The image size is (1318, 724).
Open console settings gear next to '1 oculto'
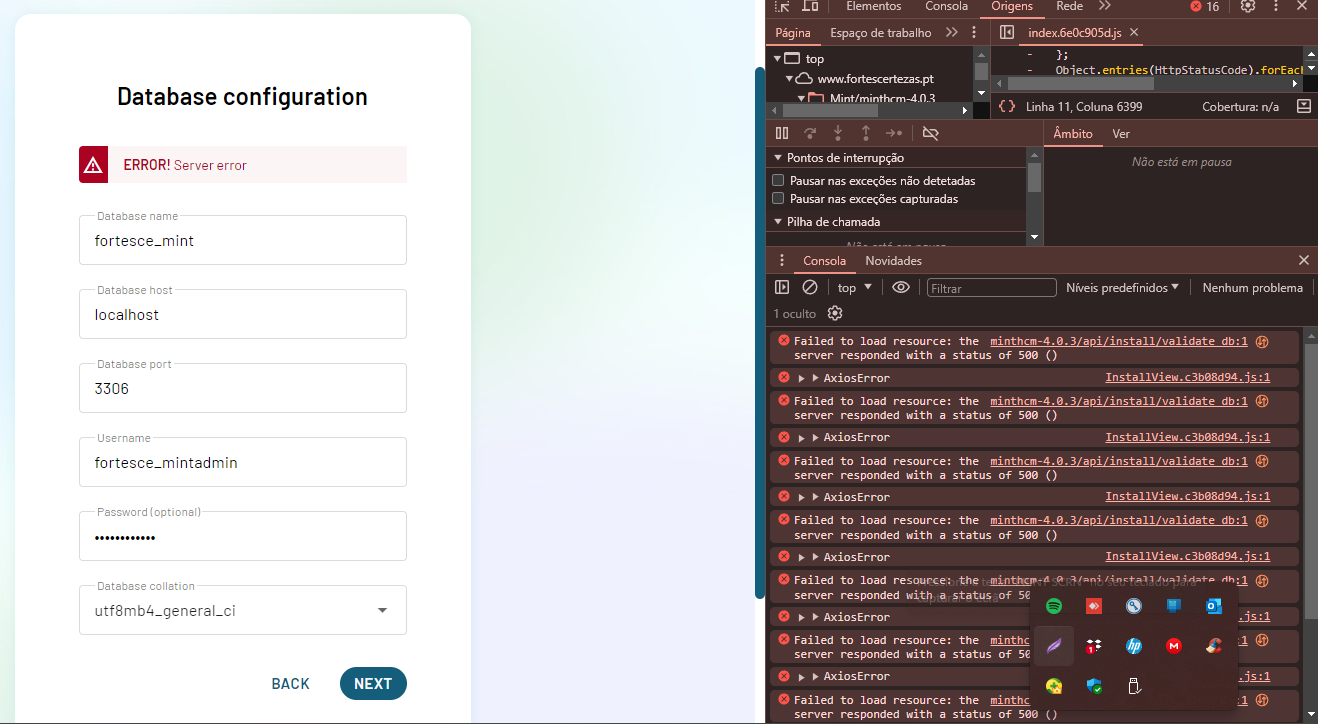coord(835,314)
